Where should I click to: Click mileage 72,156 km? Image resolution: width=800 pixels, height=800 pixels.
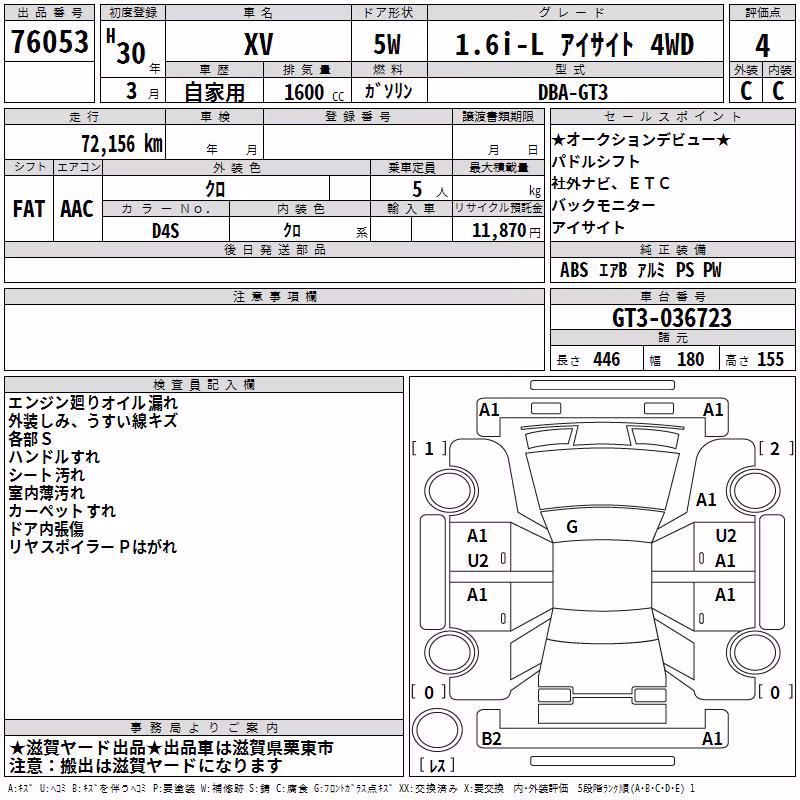(122, 144)
